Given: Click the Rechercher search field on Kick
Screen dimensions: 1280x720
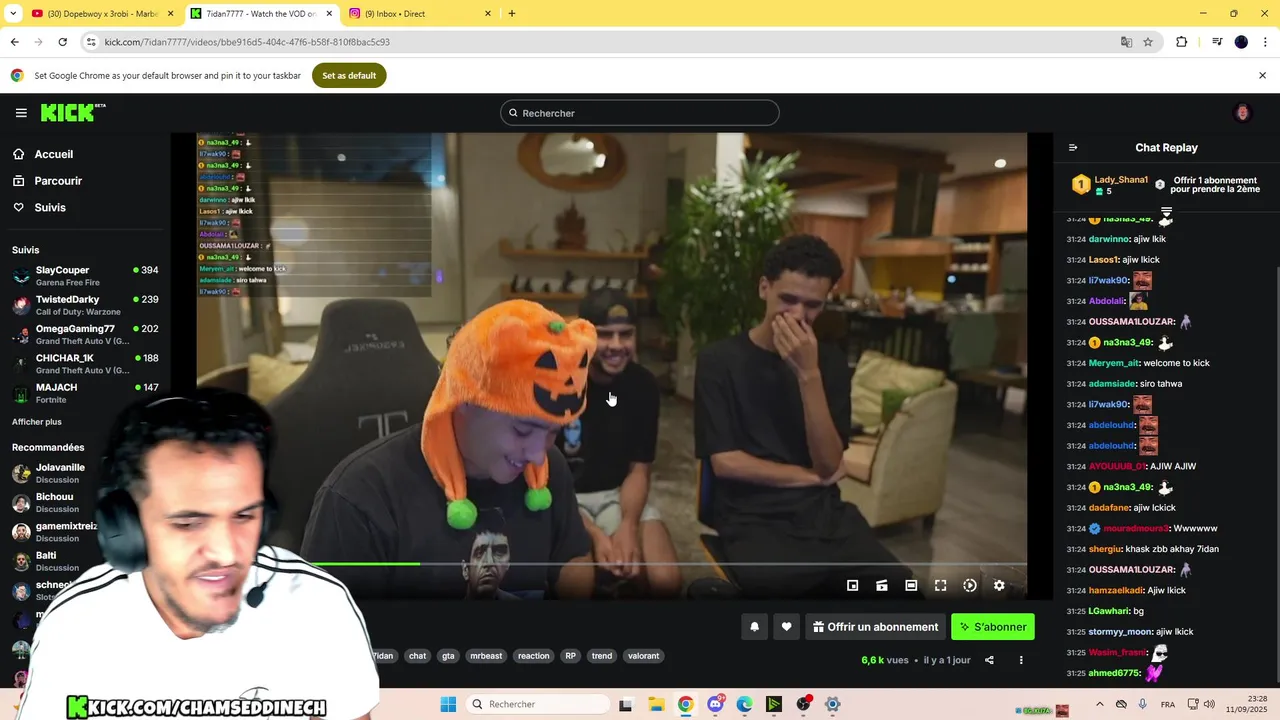Looking at the screenshot, I should point(640,113).
